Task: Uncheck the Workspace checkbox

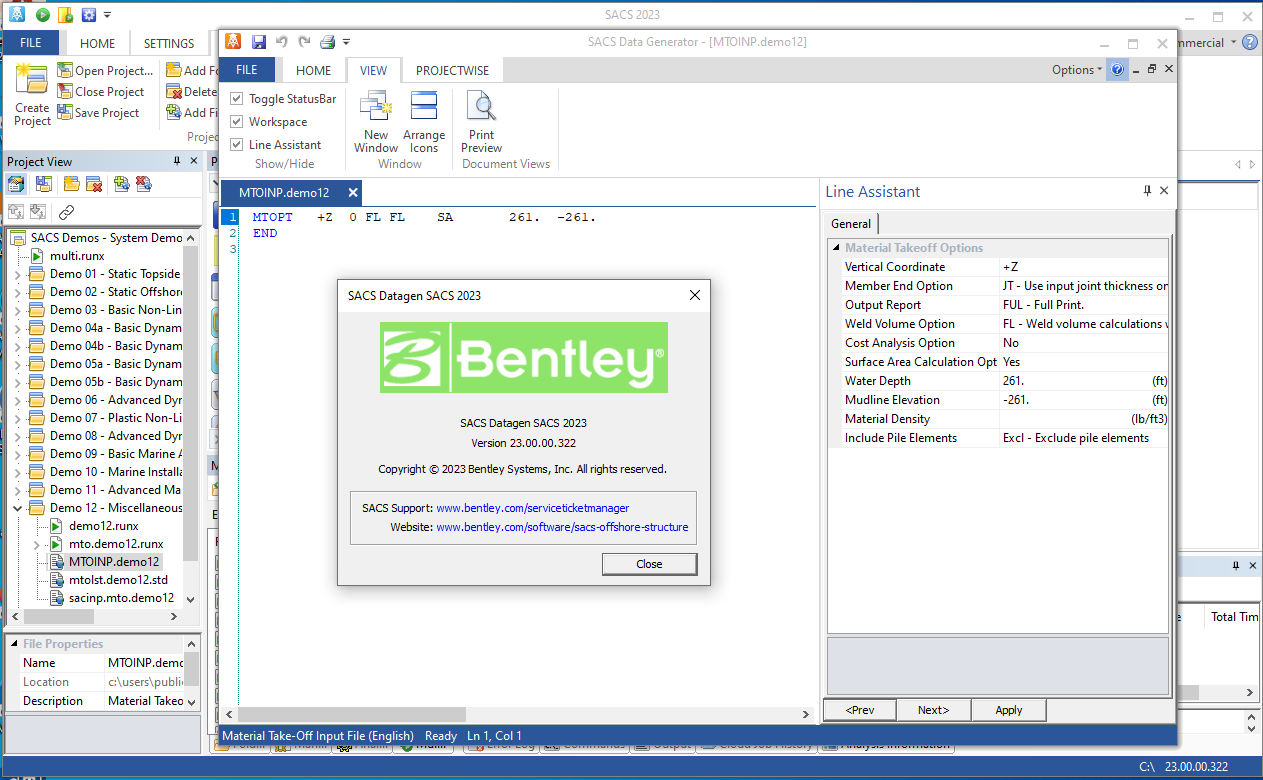Action: pos(237,121)
